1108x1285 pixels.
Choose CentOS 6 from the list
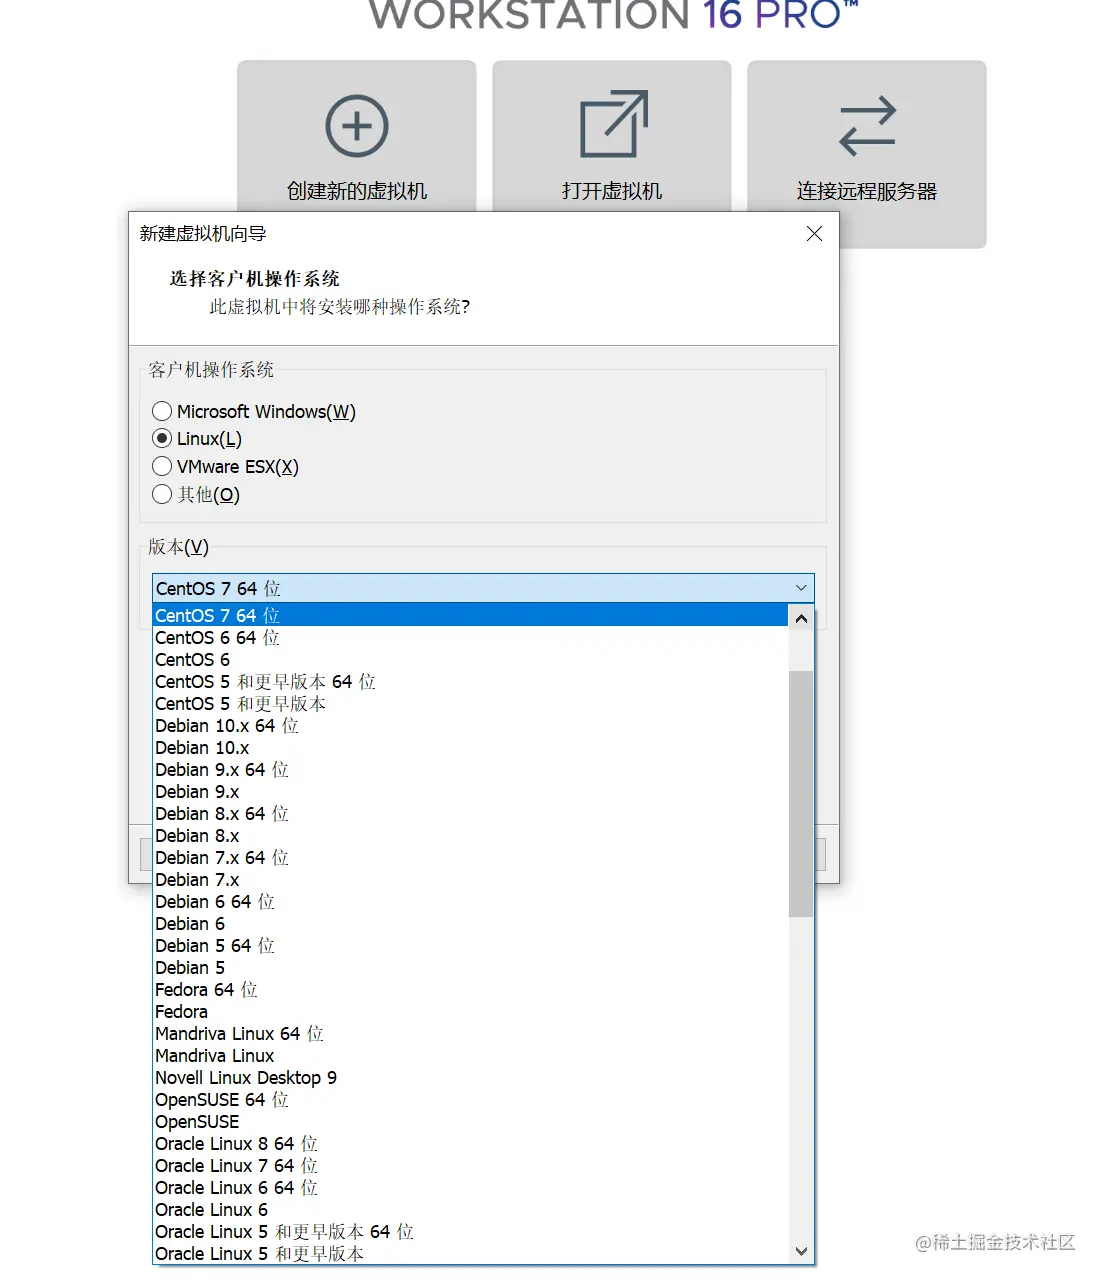point(470,659)
